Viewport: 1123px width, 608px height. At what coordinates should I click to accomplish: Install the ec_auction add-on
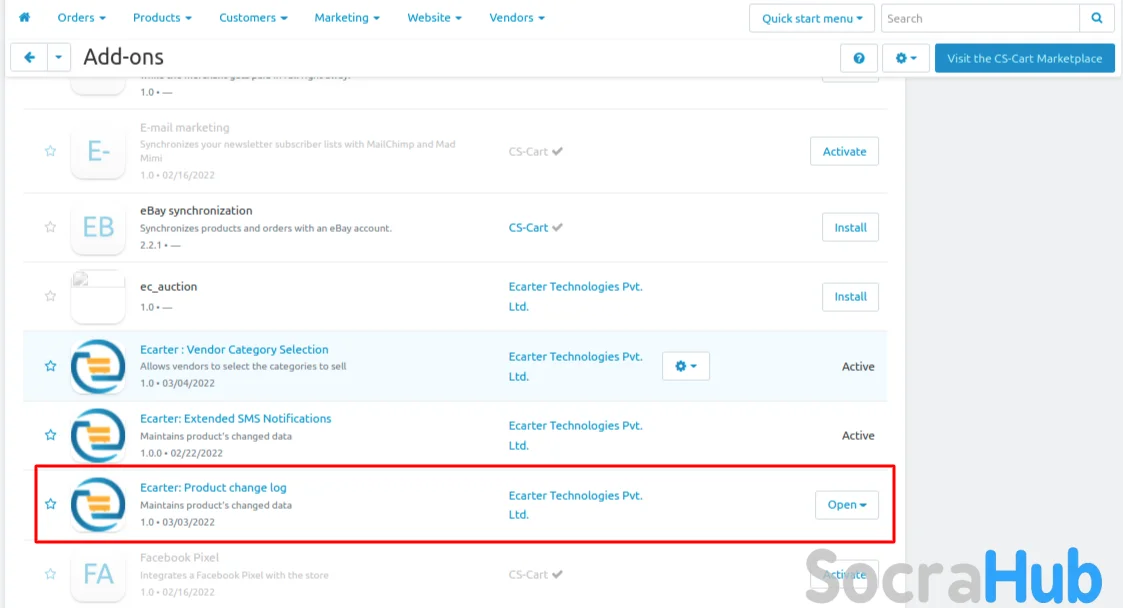[850, 296]
